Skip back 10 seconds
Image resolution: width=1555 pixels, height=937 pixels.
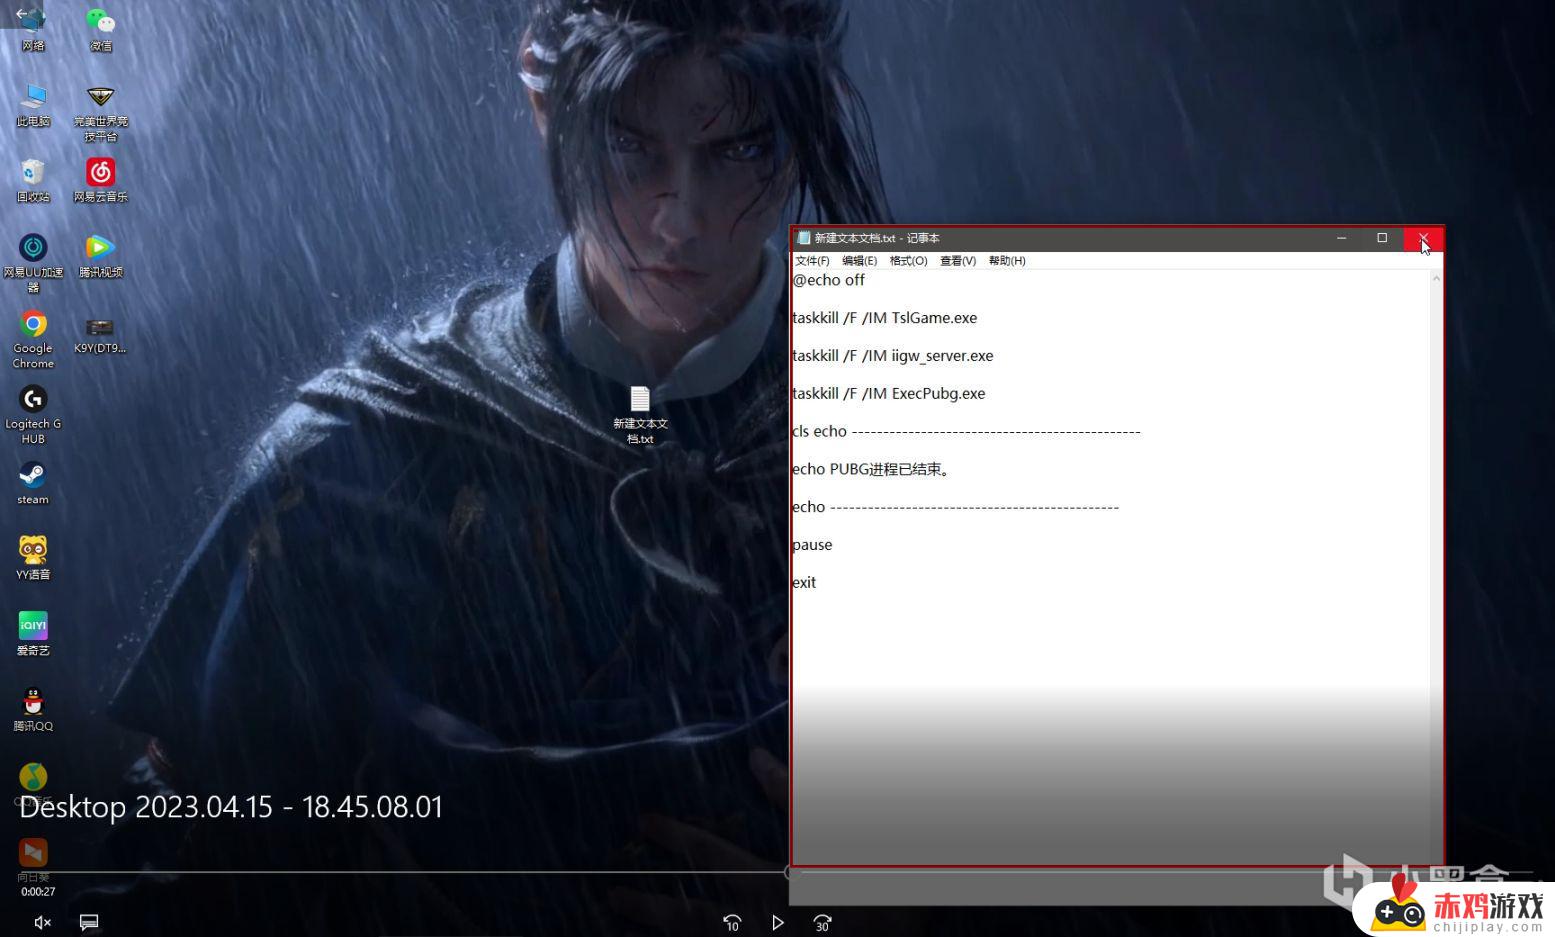[x=732, y=923]
